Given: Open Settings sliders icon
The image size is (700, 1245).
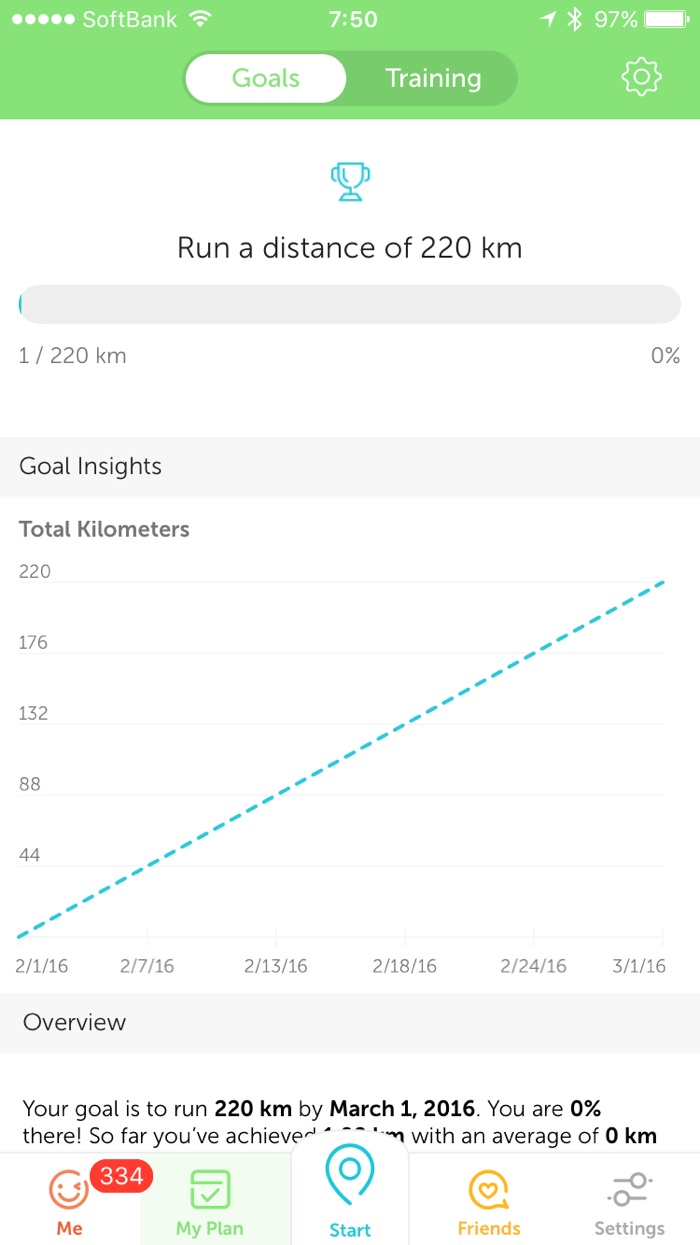Looking at the screenshot, I should (629, 1189).
